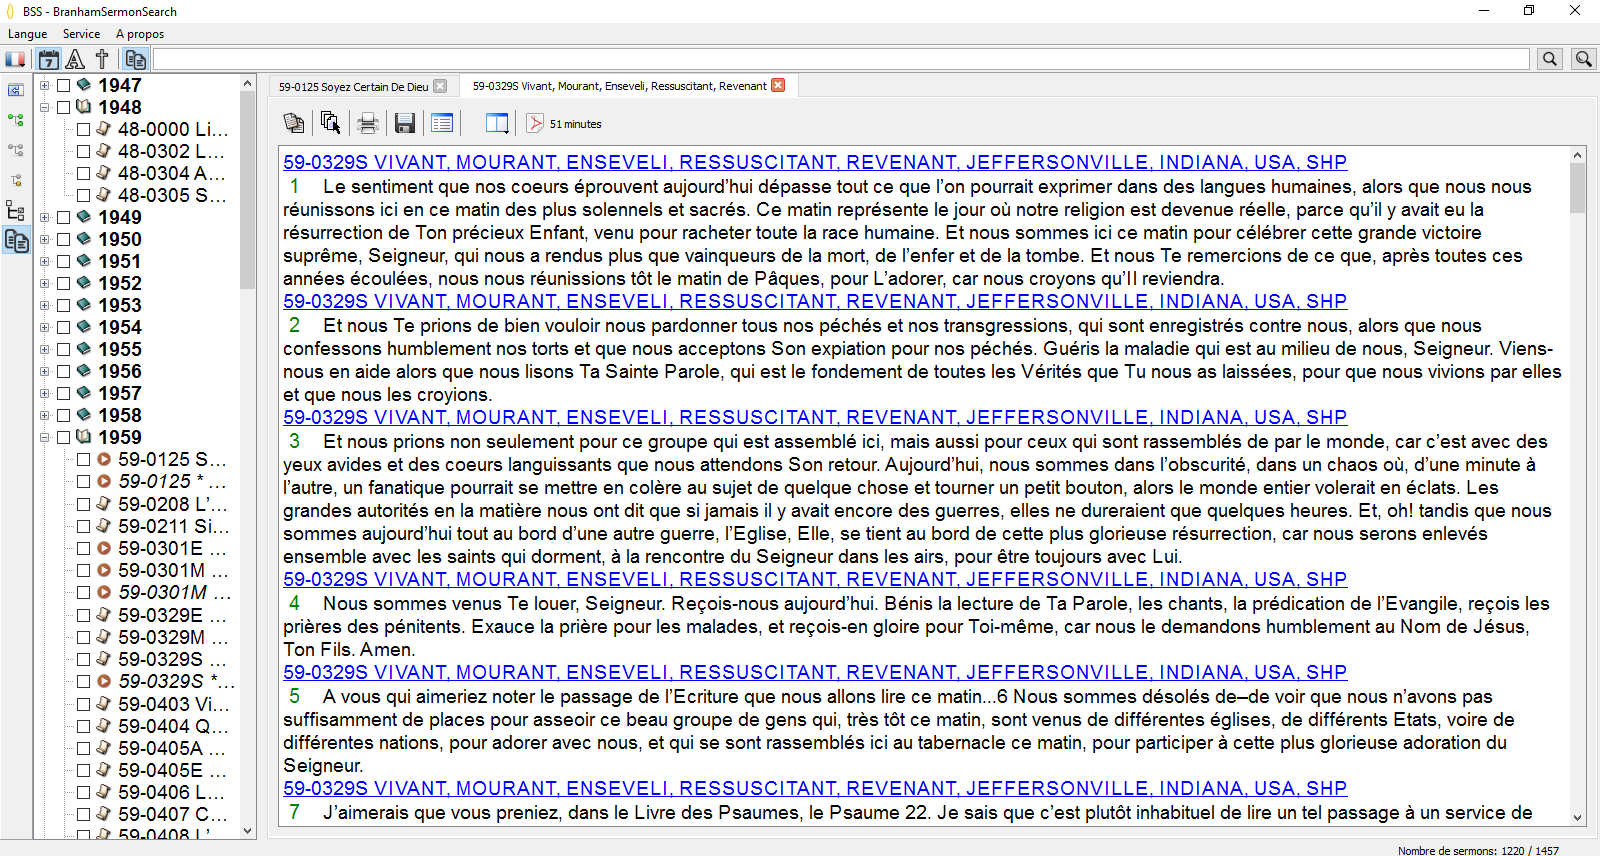Click the sermon text vertical scrollbar thumb
The height and width of the screenshot is (856, 1600).
pos(1578,188)
